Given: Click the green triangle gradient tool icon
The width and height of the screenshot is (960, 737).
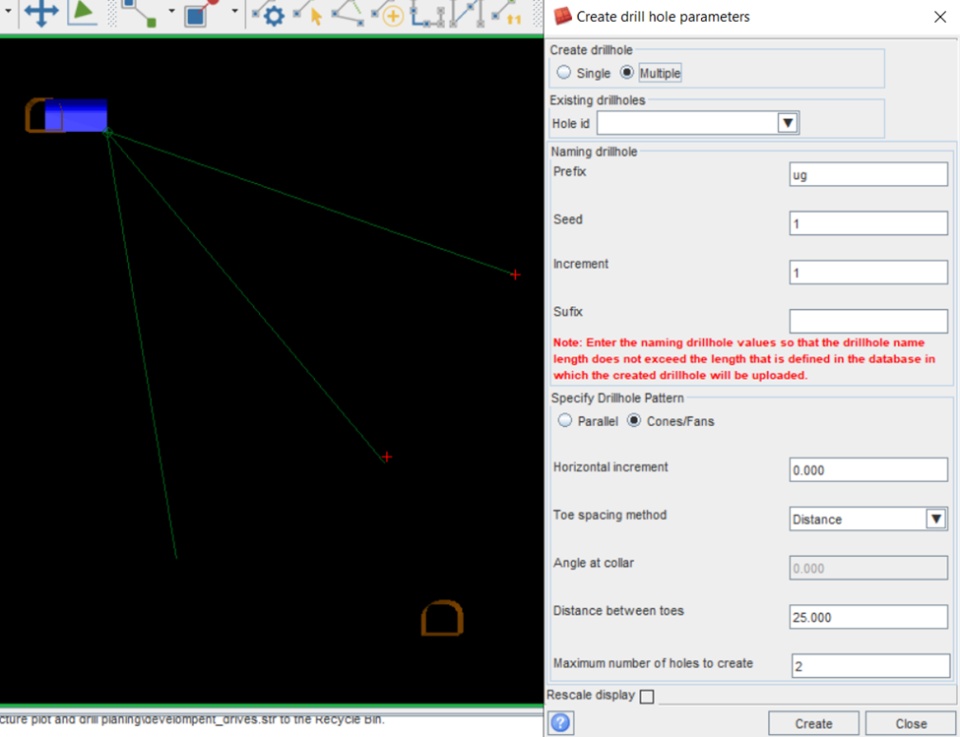Looking at the screenshot, I should [82, 13].
